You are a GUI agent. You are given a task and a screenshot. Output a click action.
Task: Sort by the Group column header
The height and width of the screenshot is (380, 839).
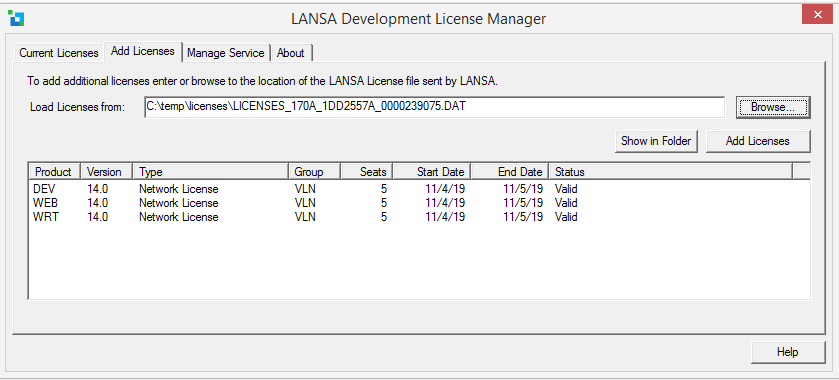tap(314, 172)
